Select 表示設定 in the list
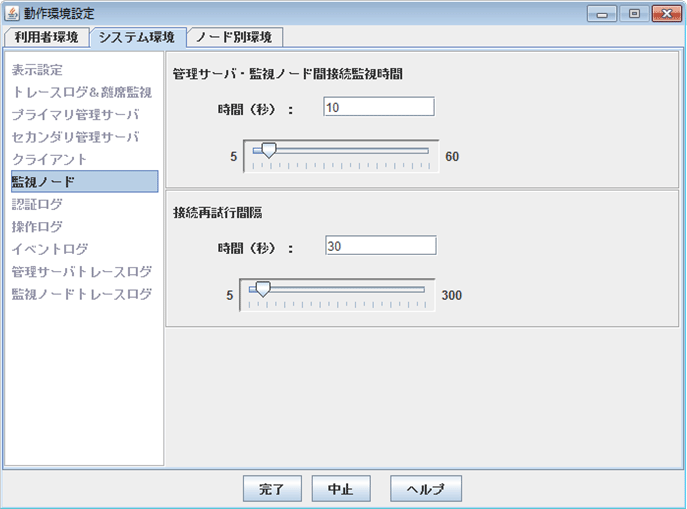Screen dimensions: 687x509 pyautogui.click(x=37, y=70)
